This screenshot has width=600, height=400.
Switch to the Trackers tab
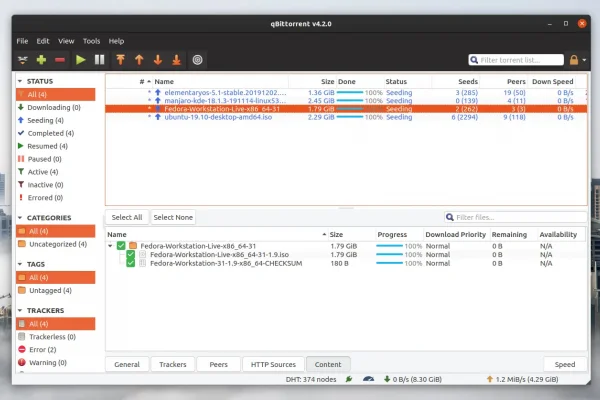point(173,365)
